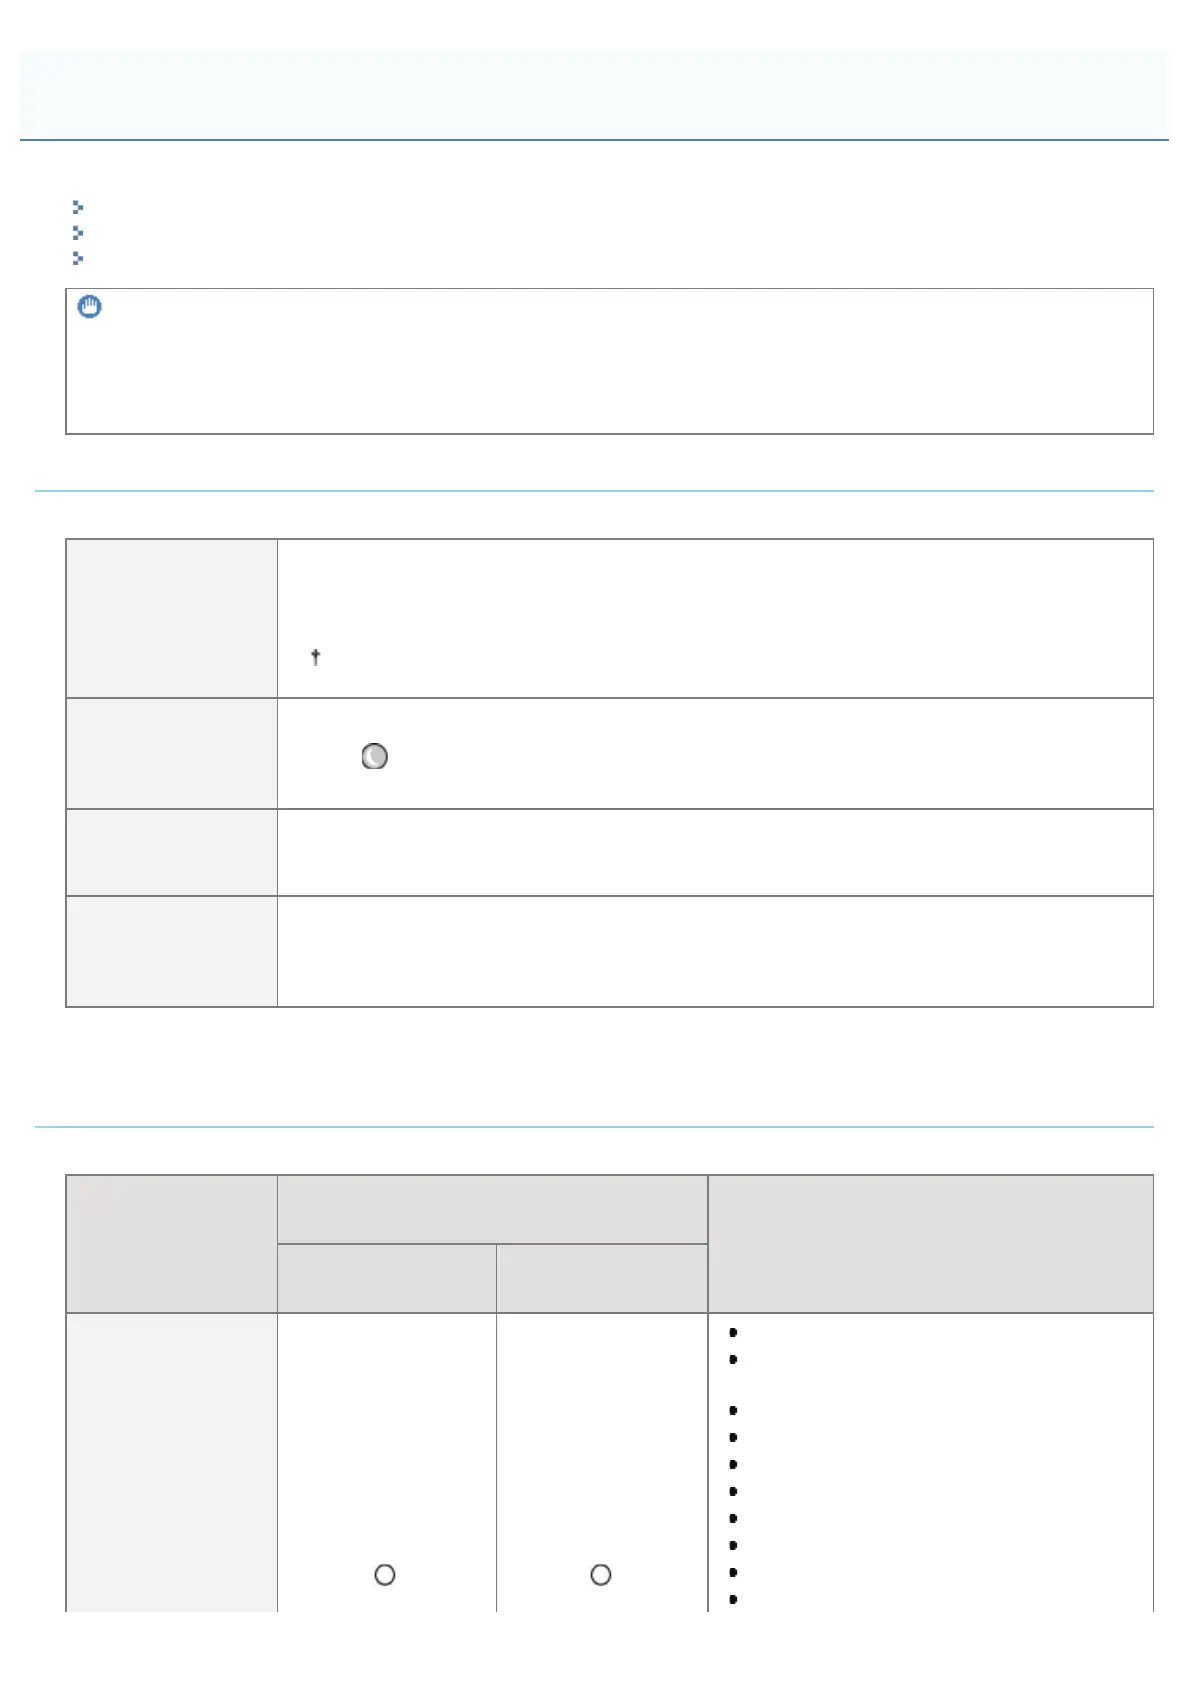This screenshot has width=1190, height=1684.
Task: Select the last row label cell of the upper table
Action: (171, 951)
